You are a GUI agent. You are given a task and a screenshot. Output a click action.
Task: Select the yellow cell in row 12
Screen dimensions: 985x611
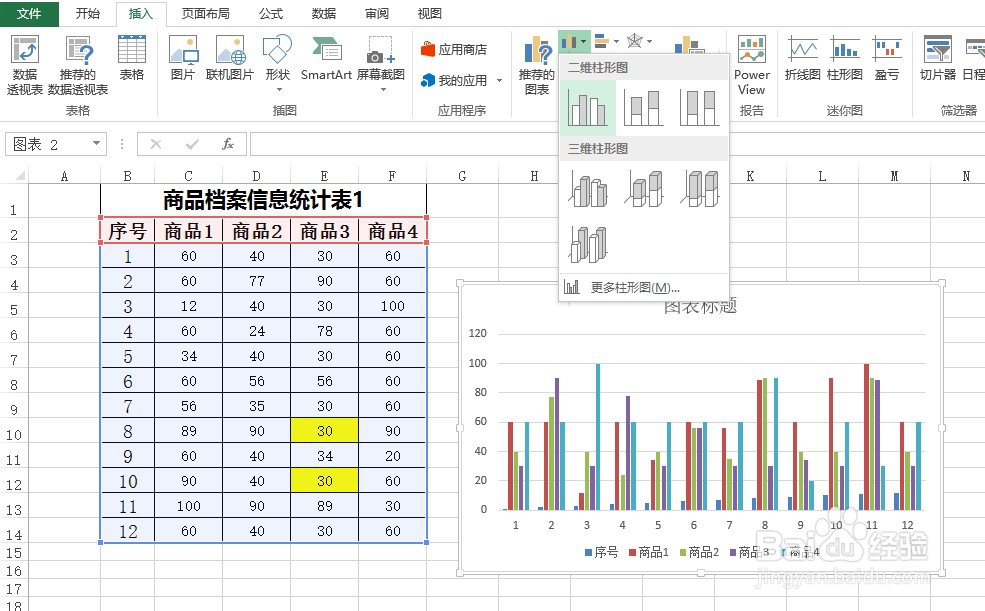(325, 481)
